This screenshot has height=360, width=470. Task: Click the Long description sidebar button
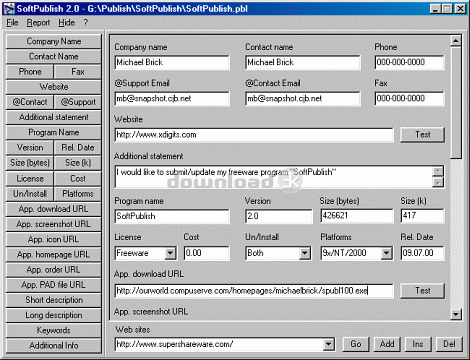tap(54, 315)
